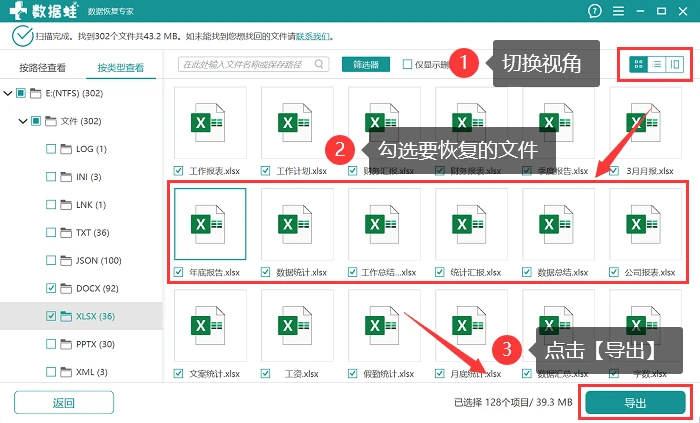Viewport: 700px width, 423px height.
Task: Select the 文案统计.xlsx file icon
Action: coord(210,325)
